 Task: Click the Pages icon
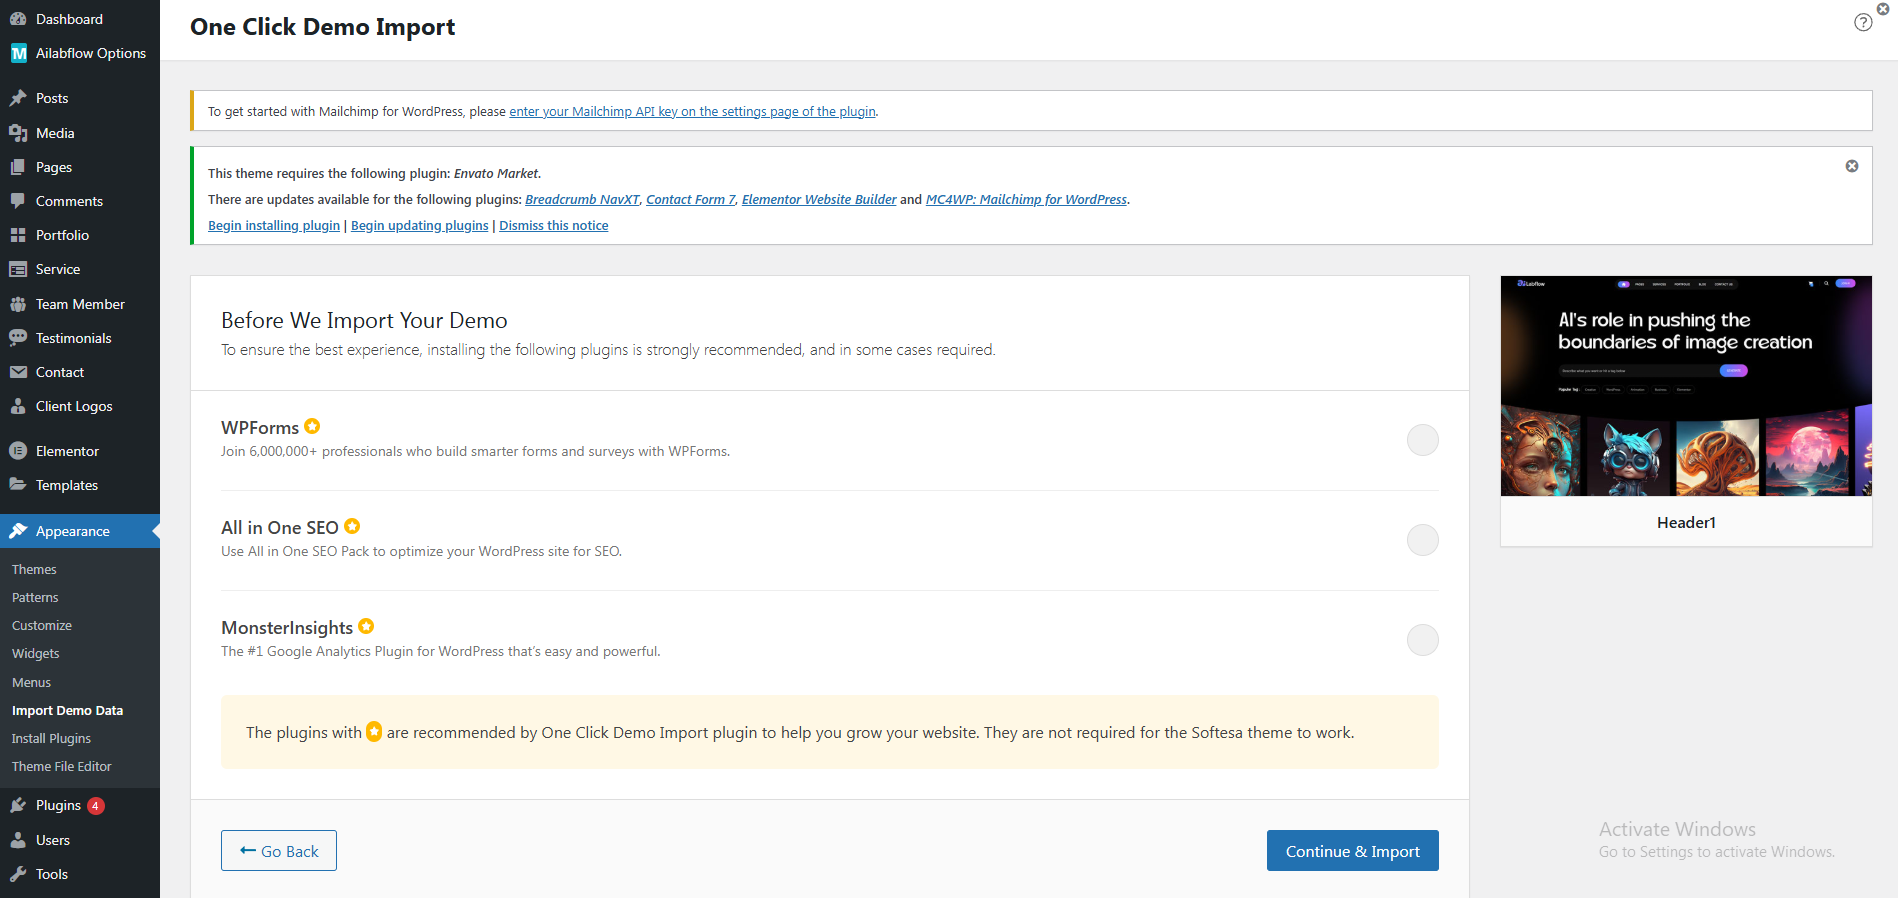[x=18, y=167]
